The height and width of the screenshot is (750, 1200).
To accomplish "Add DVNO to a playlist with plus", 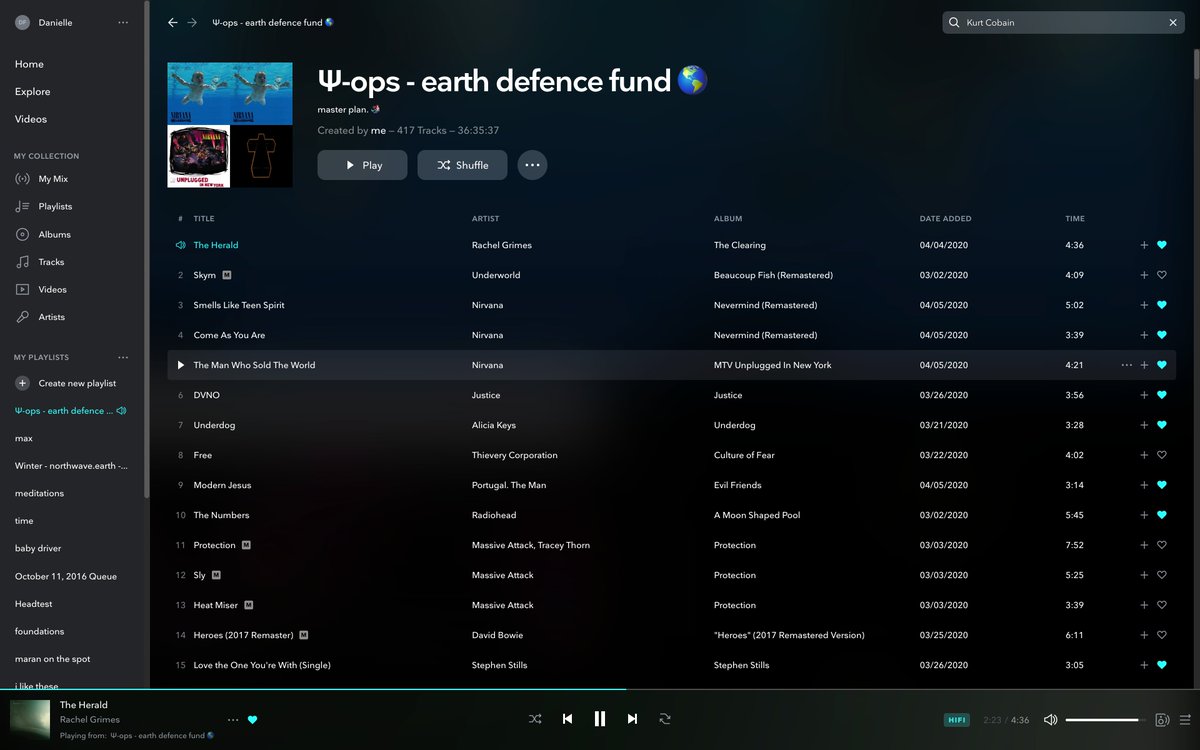I will pos(1144,395).
